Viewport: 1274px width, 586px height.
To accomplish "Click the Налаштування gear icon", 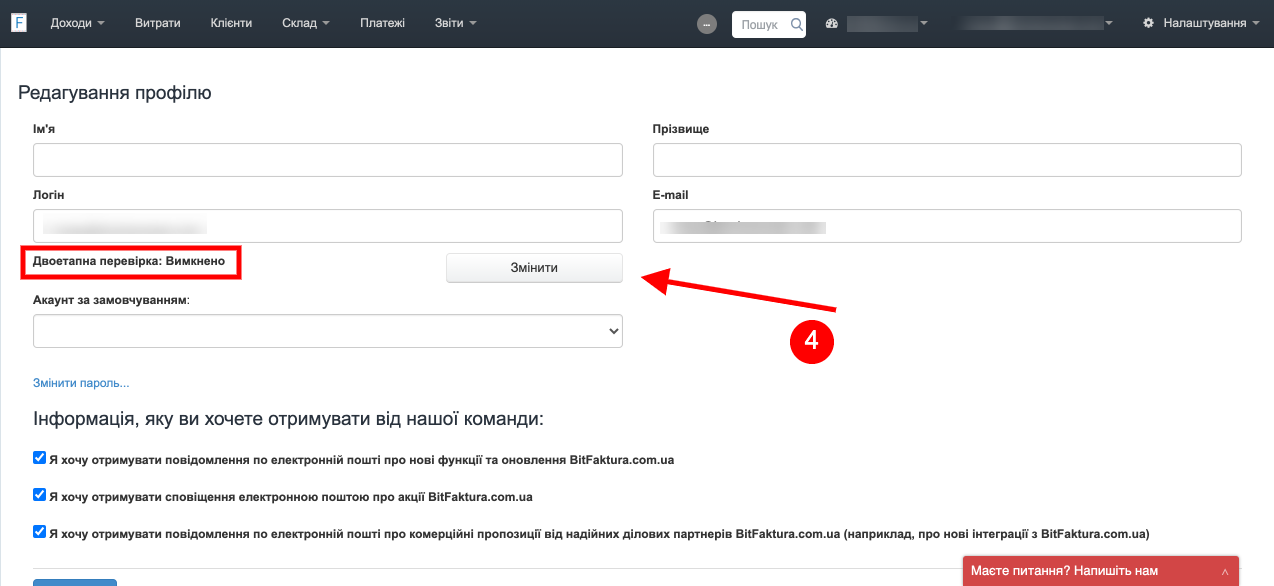I will tap(1148, 23).
